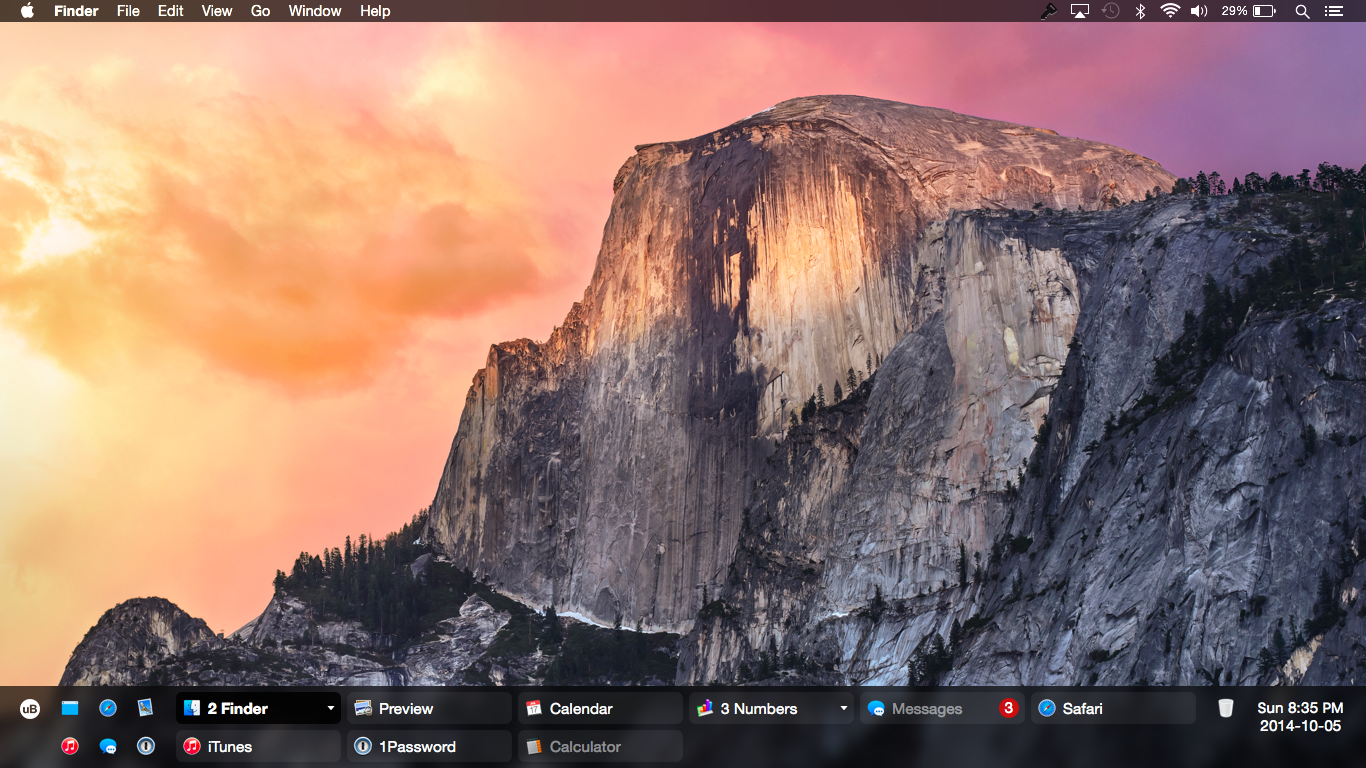
Task: Expand the 2 Finder windows dropdown arrow
Action: (x=330, y=709)
